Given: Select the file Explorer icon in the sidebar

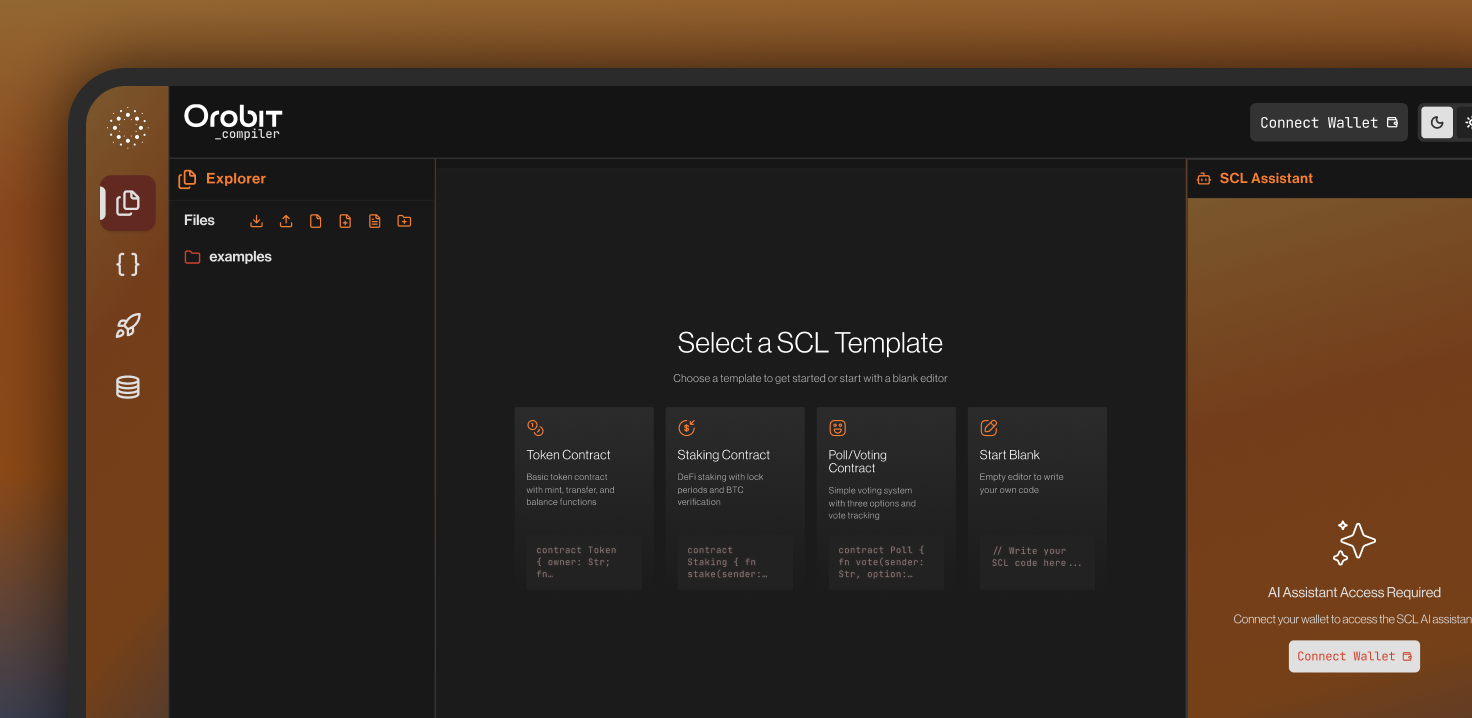Looking at the screenshot, I should point(127,203).
